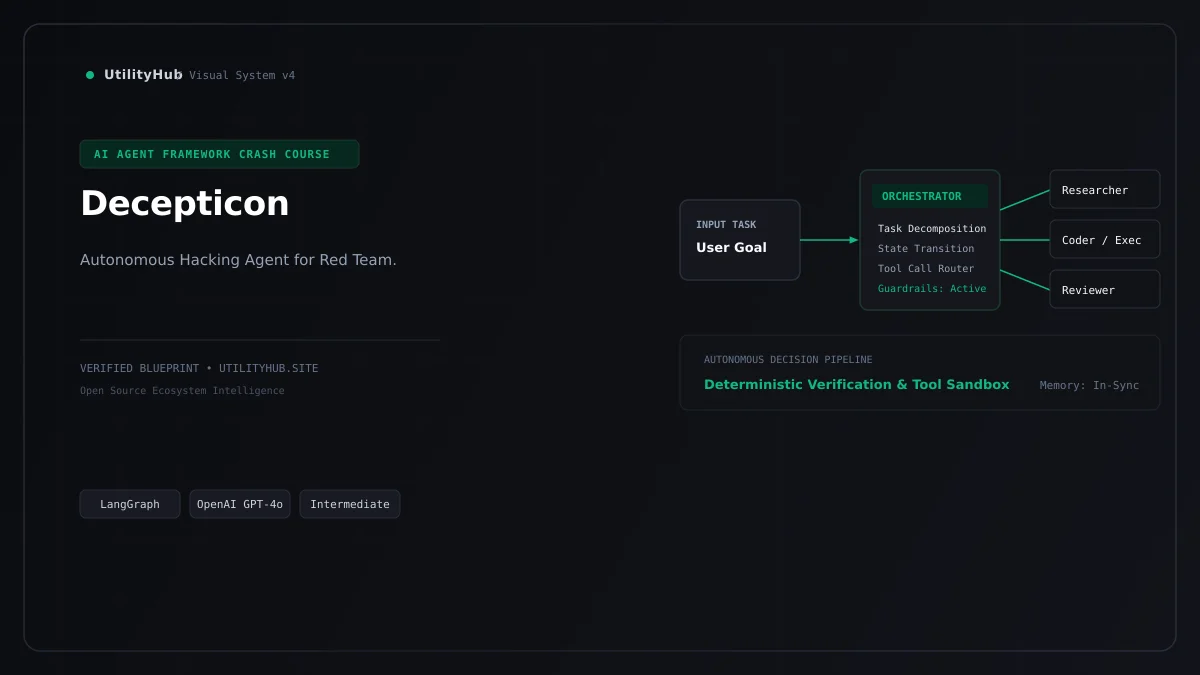This screenshot has height=675, width=1200.
Task: Click the Open Source Ecosystem Intelligence text
Action: [x=182, y=391]
